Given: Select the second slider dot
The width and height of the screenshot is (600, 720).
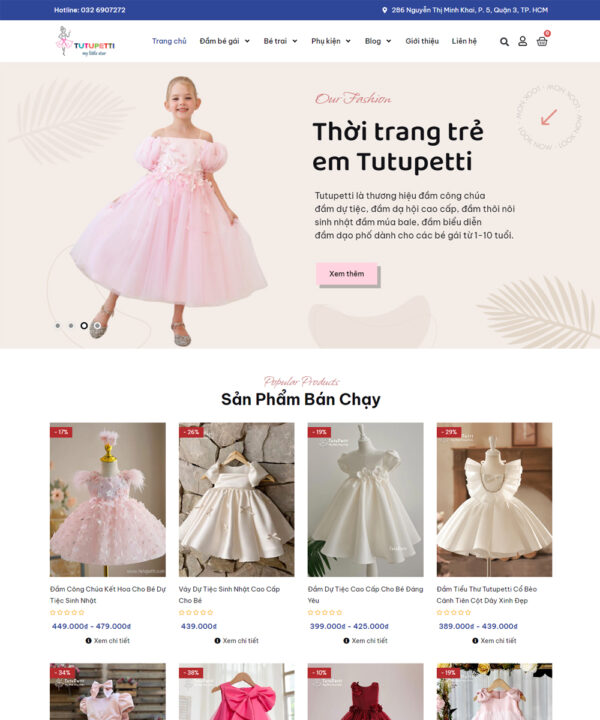Looking at the screenshot, I should tap(71, 326).
